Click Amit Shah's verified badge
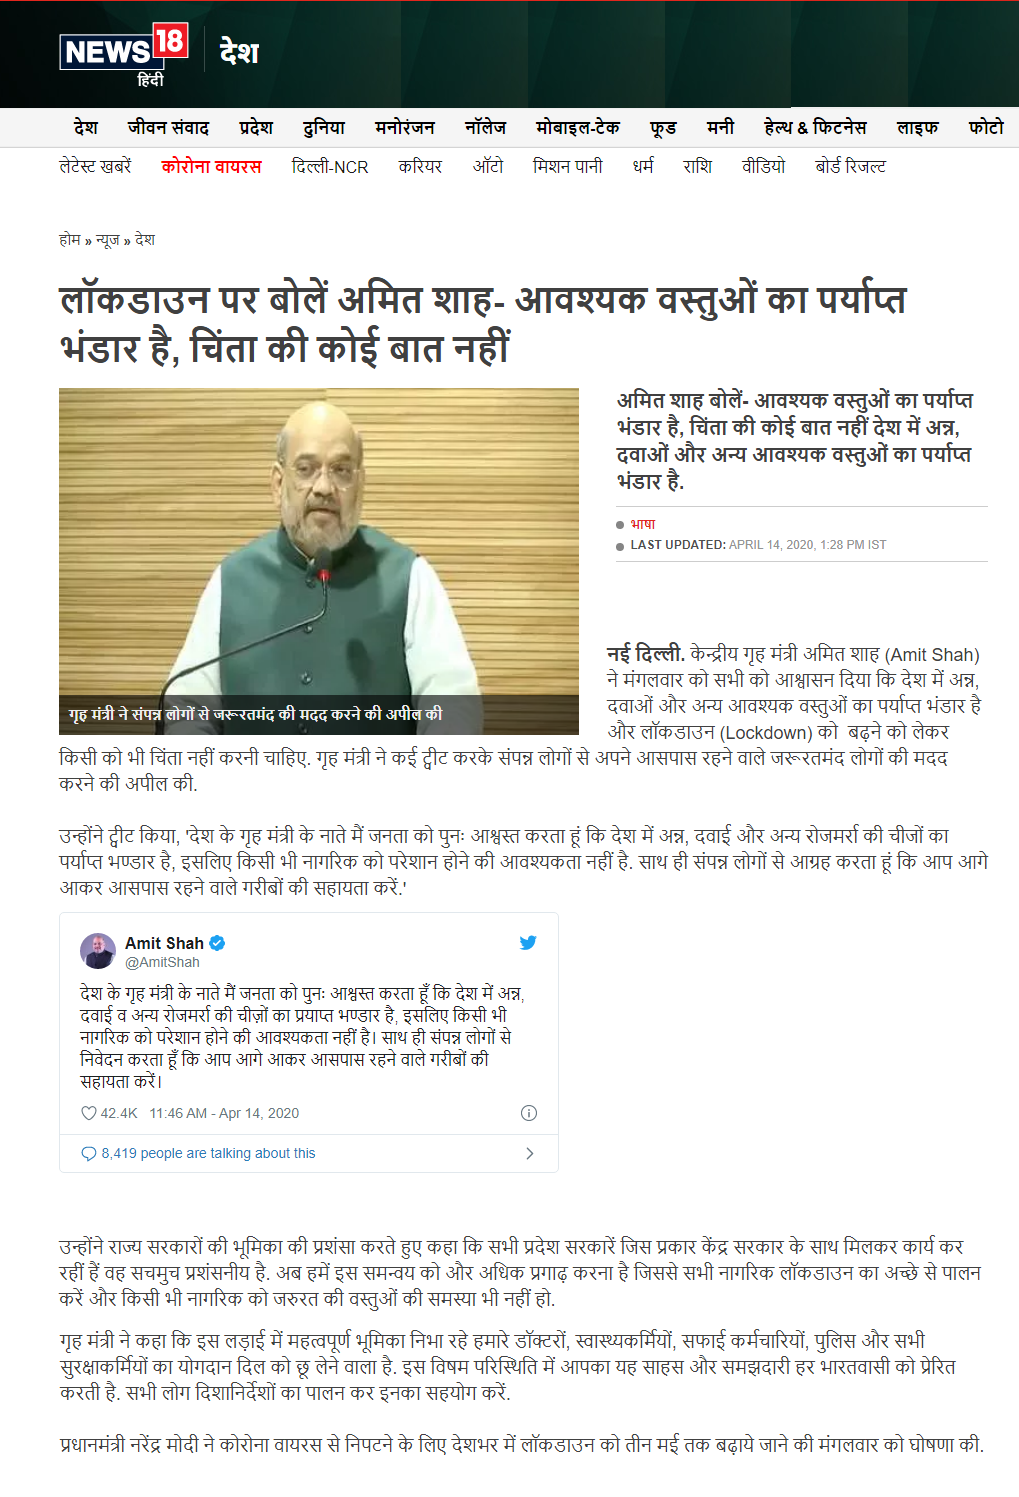Viewport: 1019px width, 1497px height. tap(217, 942)
